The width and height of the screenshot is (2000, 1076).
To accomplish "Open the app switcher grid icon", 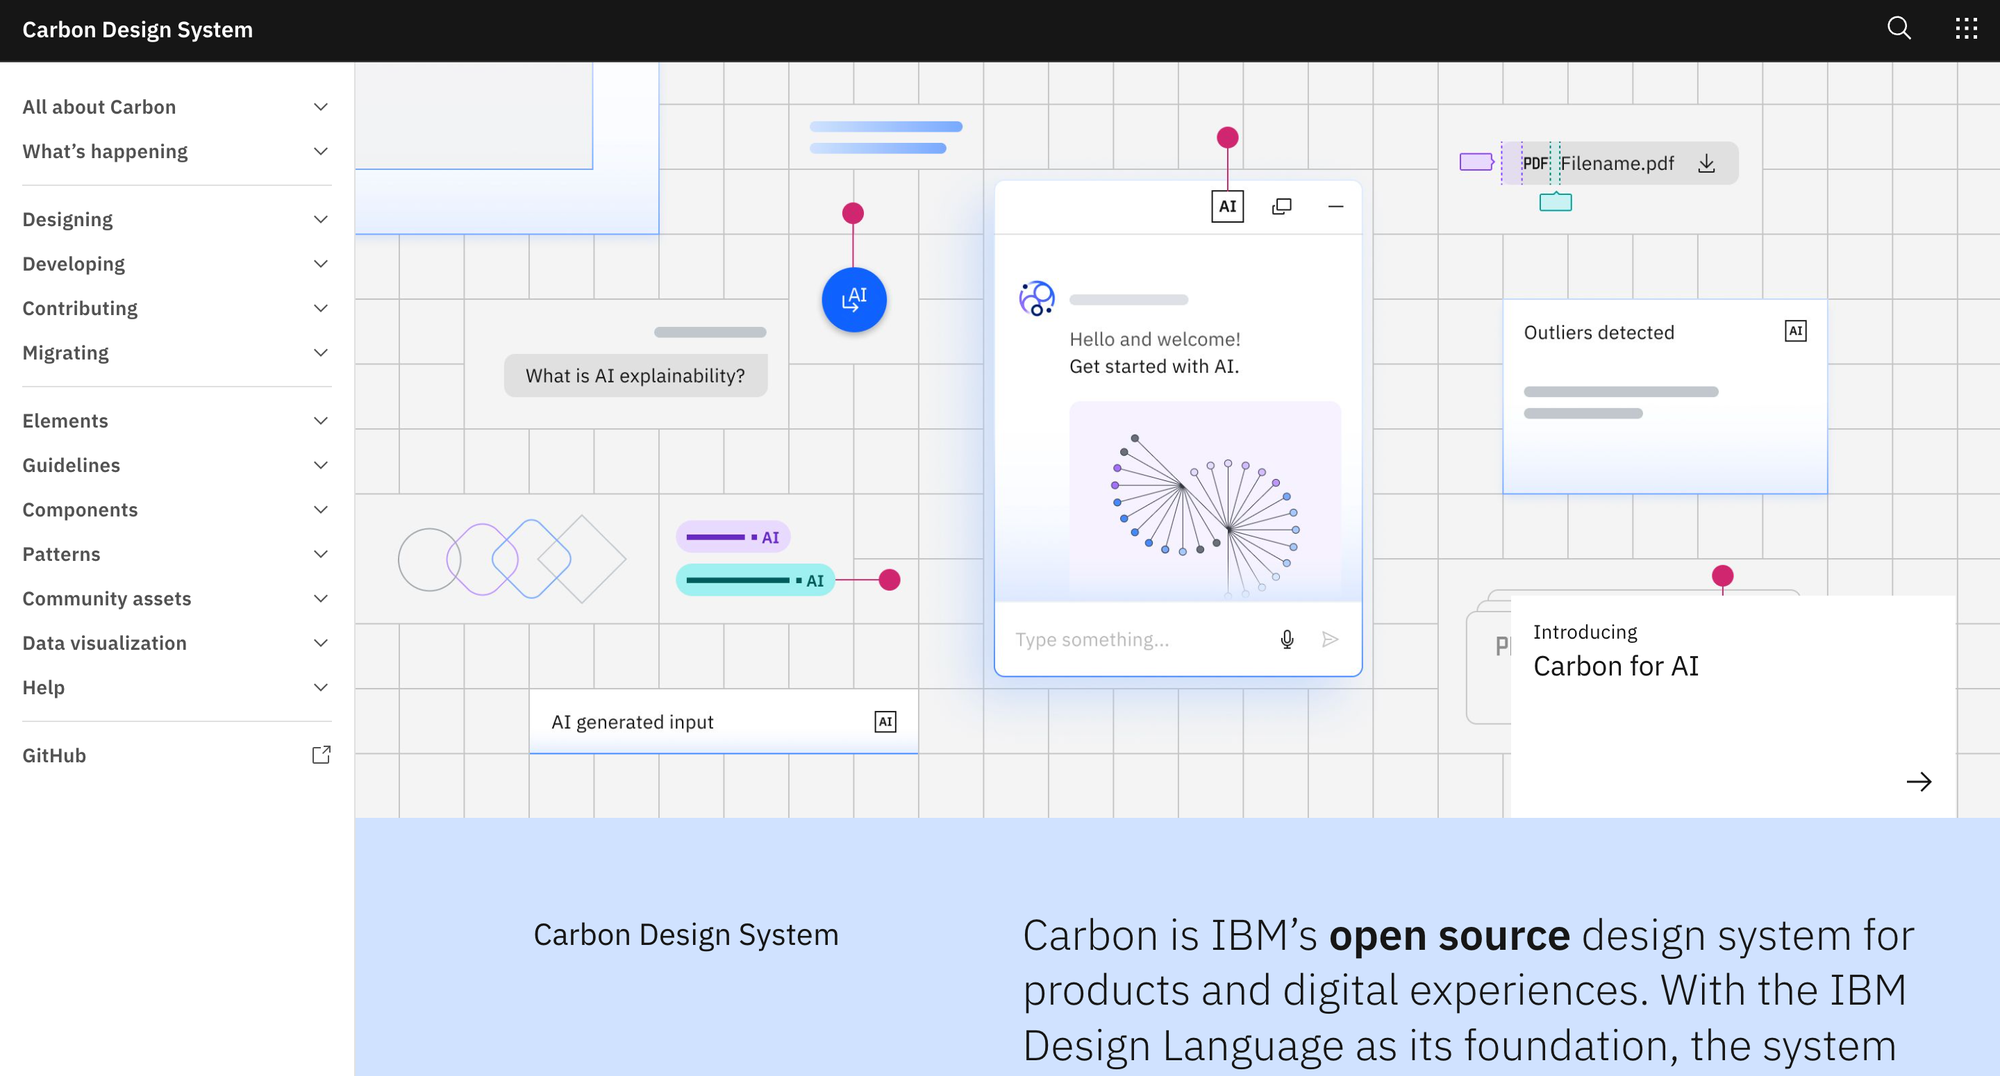I will pyautogui.click(x=1966, y=29).
